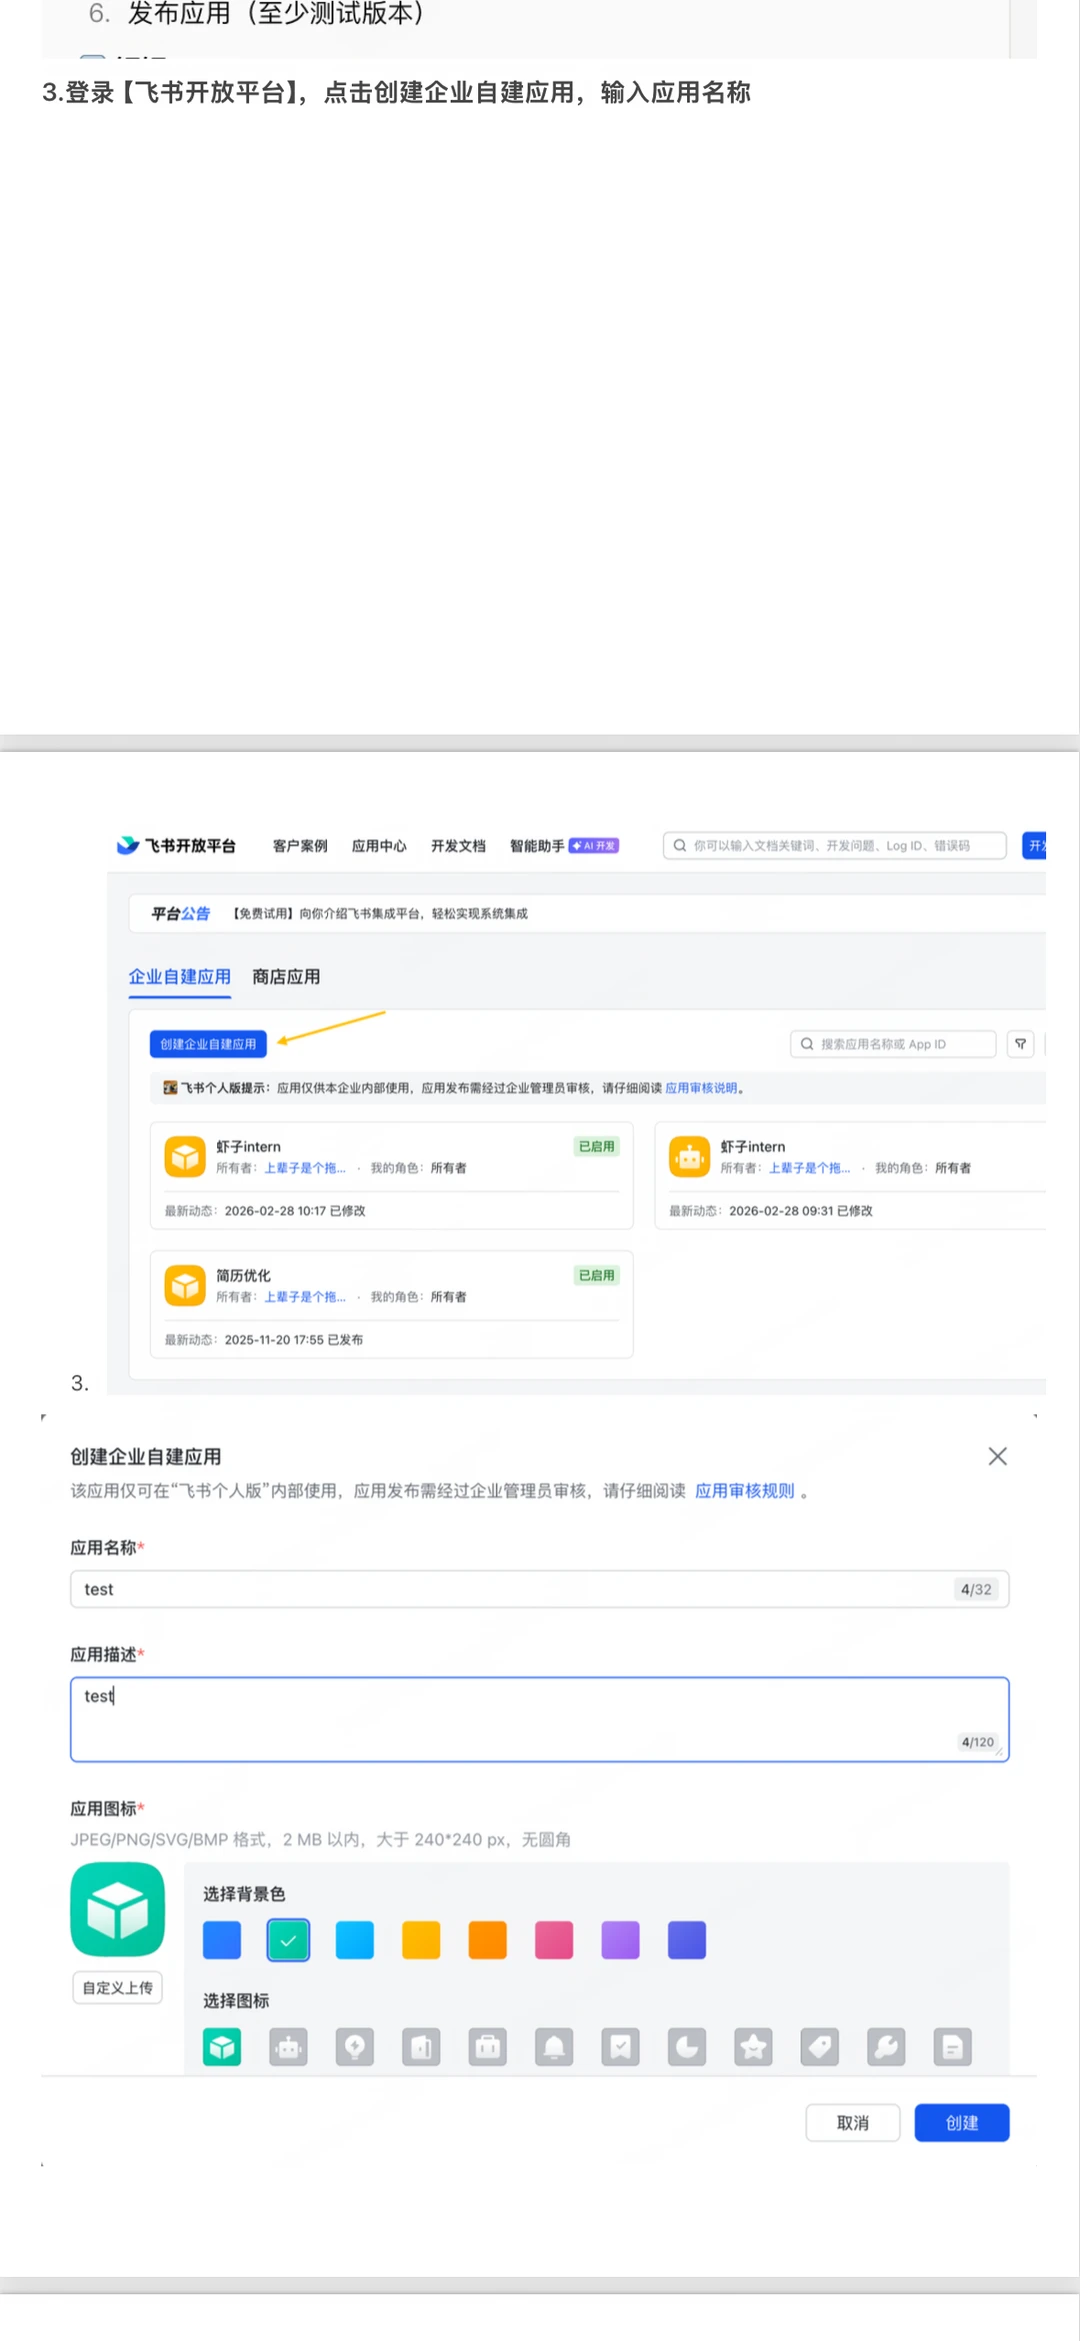
Task: Switch to the 企业自建应用 tab
Action: point(180,977)
